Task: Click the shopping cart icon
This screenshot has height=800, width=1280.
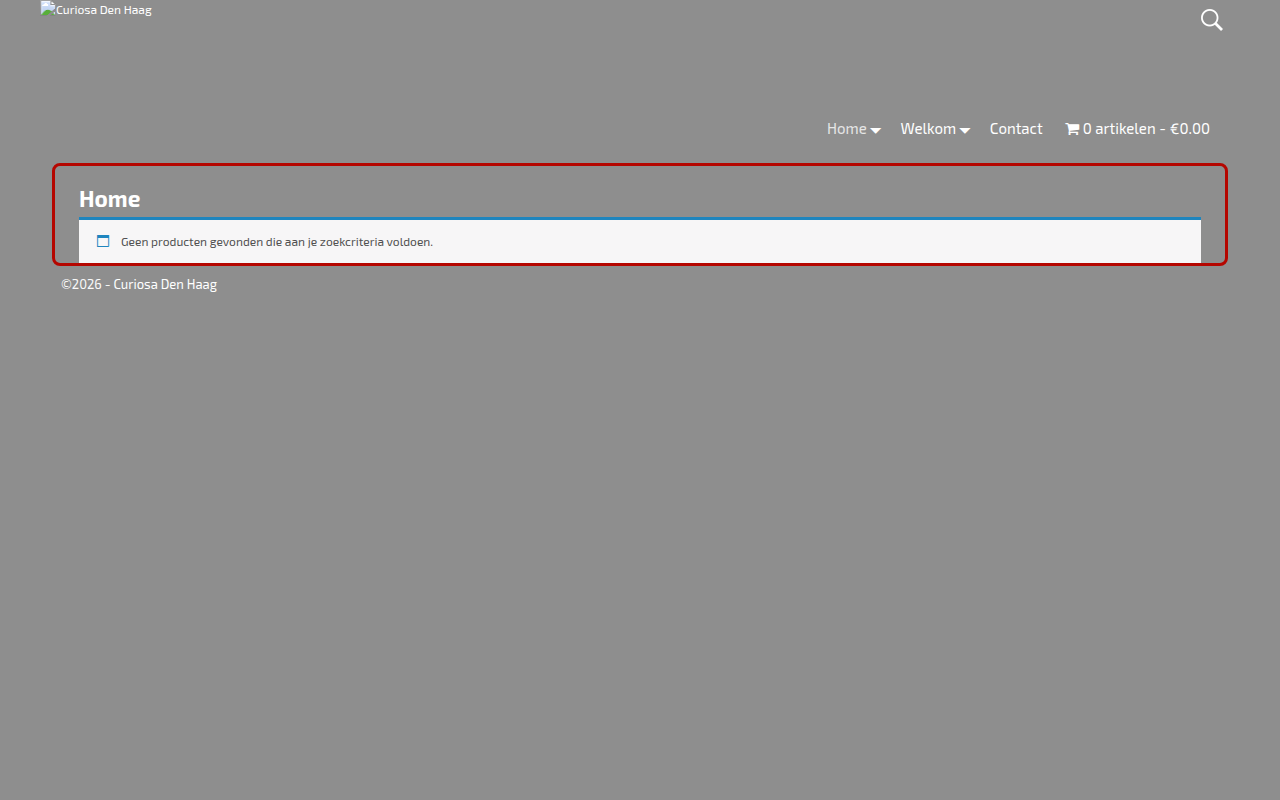Action: 1072,129
